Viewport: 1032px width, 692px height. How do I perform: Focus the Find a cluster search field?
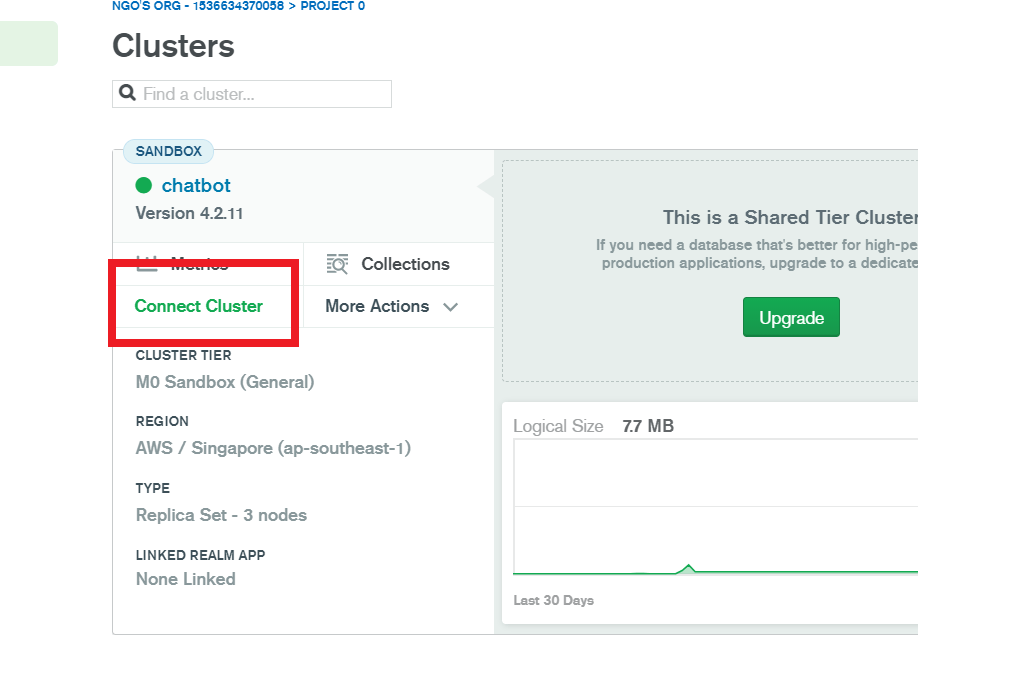point(264,94)
